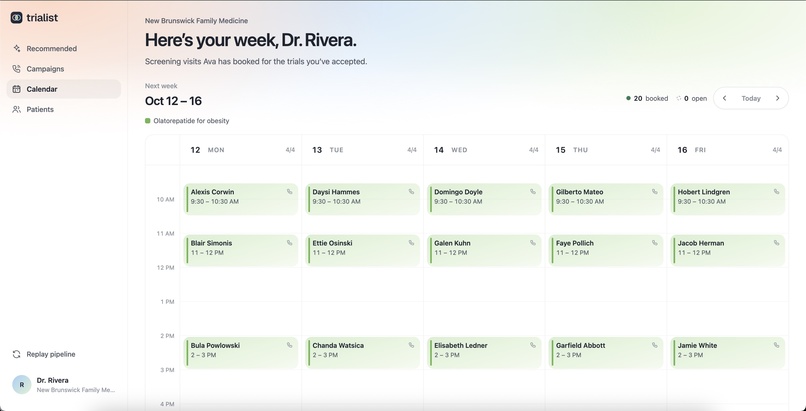Open Galen Kuhn 11 AM appointment

[x=484, y=250]
